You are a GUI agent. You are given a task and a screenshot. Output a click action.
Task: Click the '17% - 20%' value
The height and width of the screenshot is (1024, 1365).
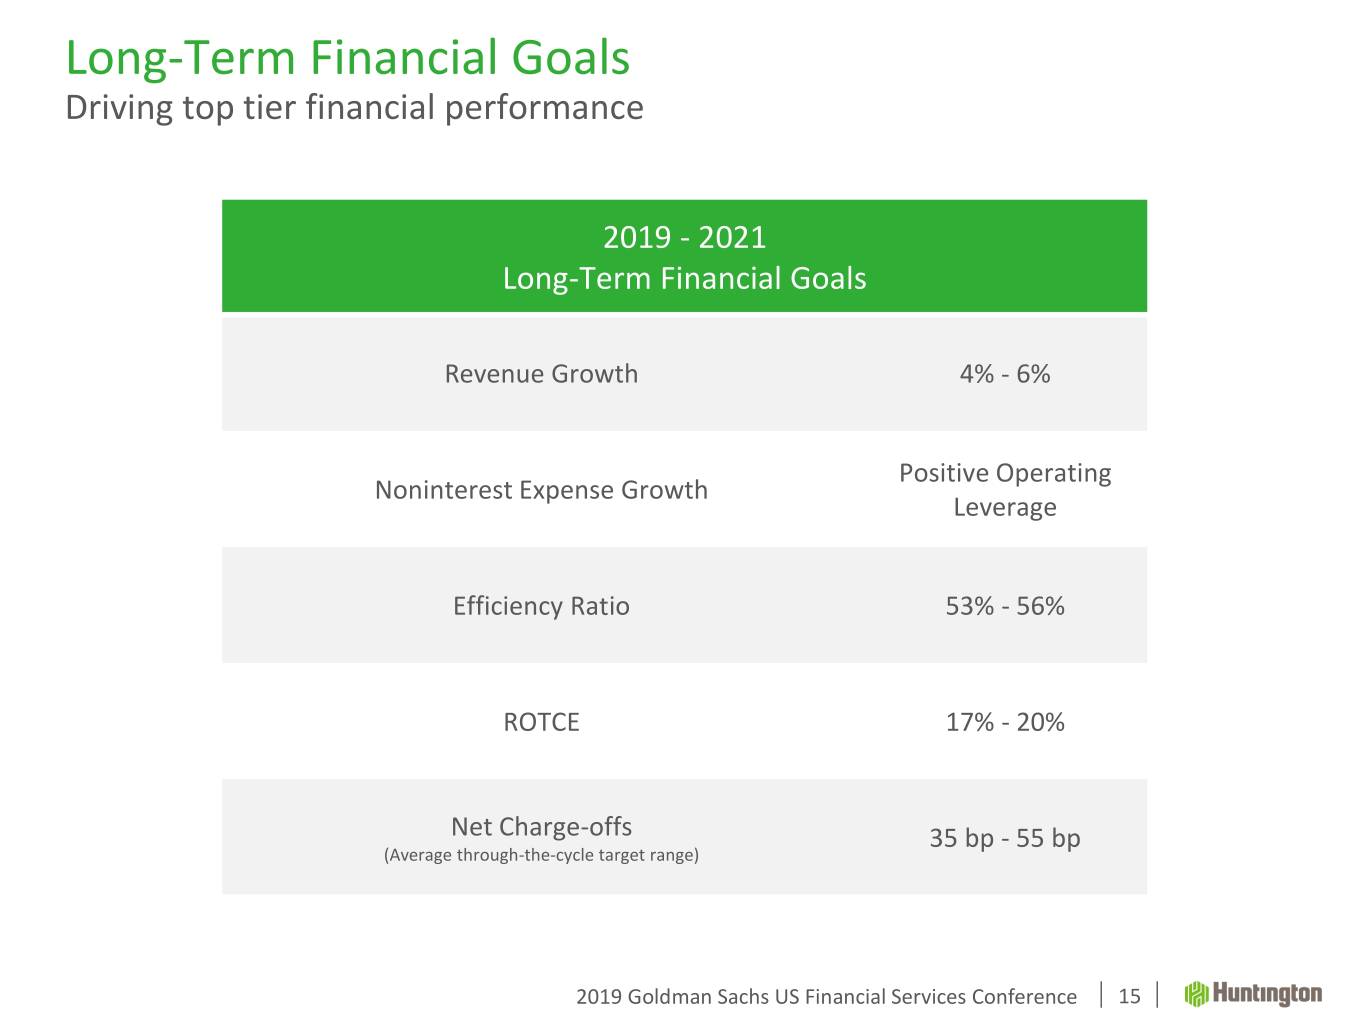[x=1005, y=722]
